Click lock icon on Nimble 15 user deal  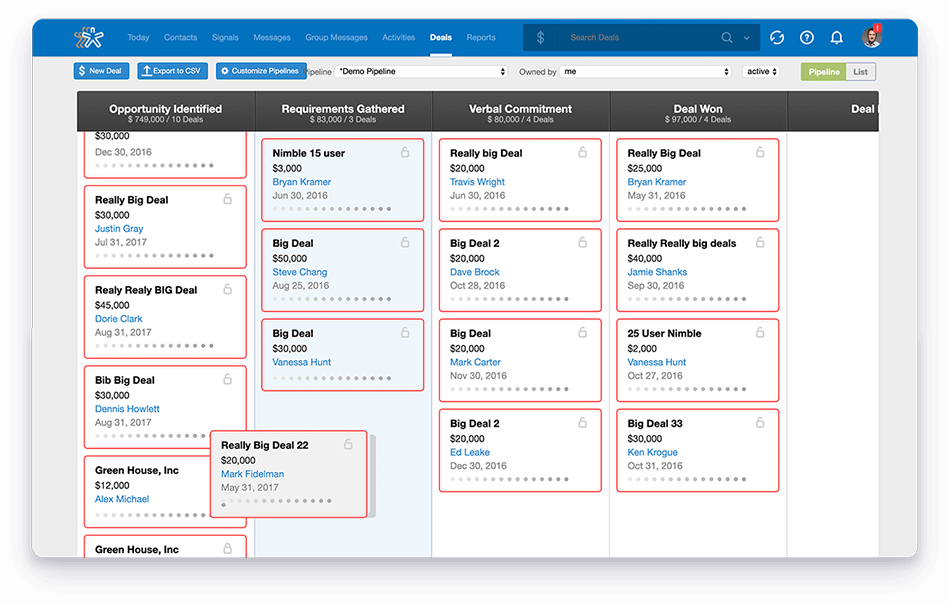405,152
